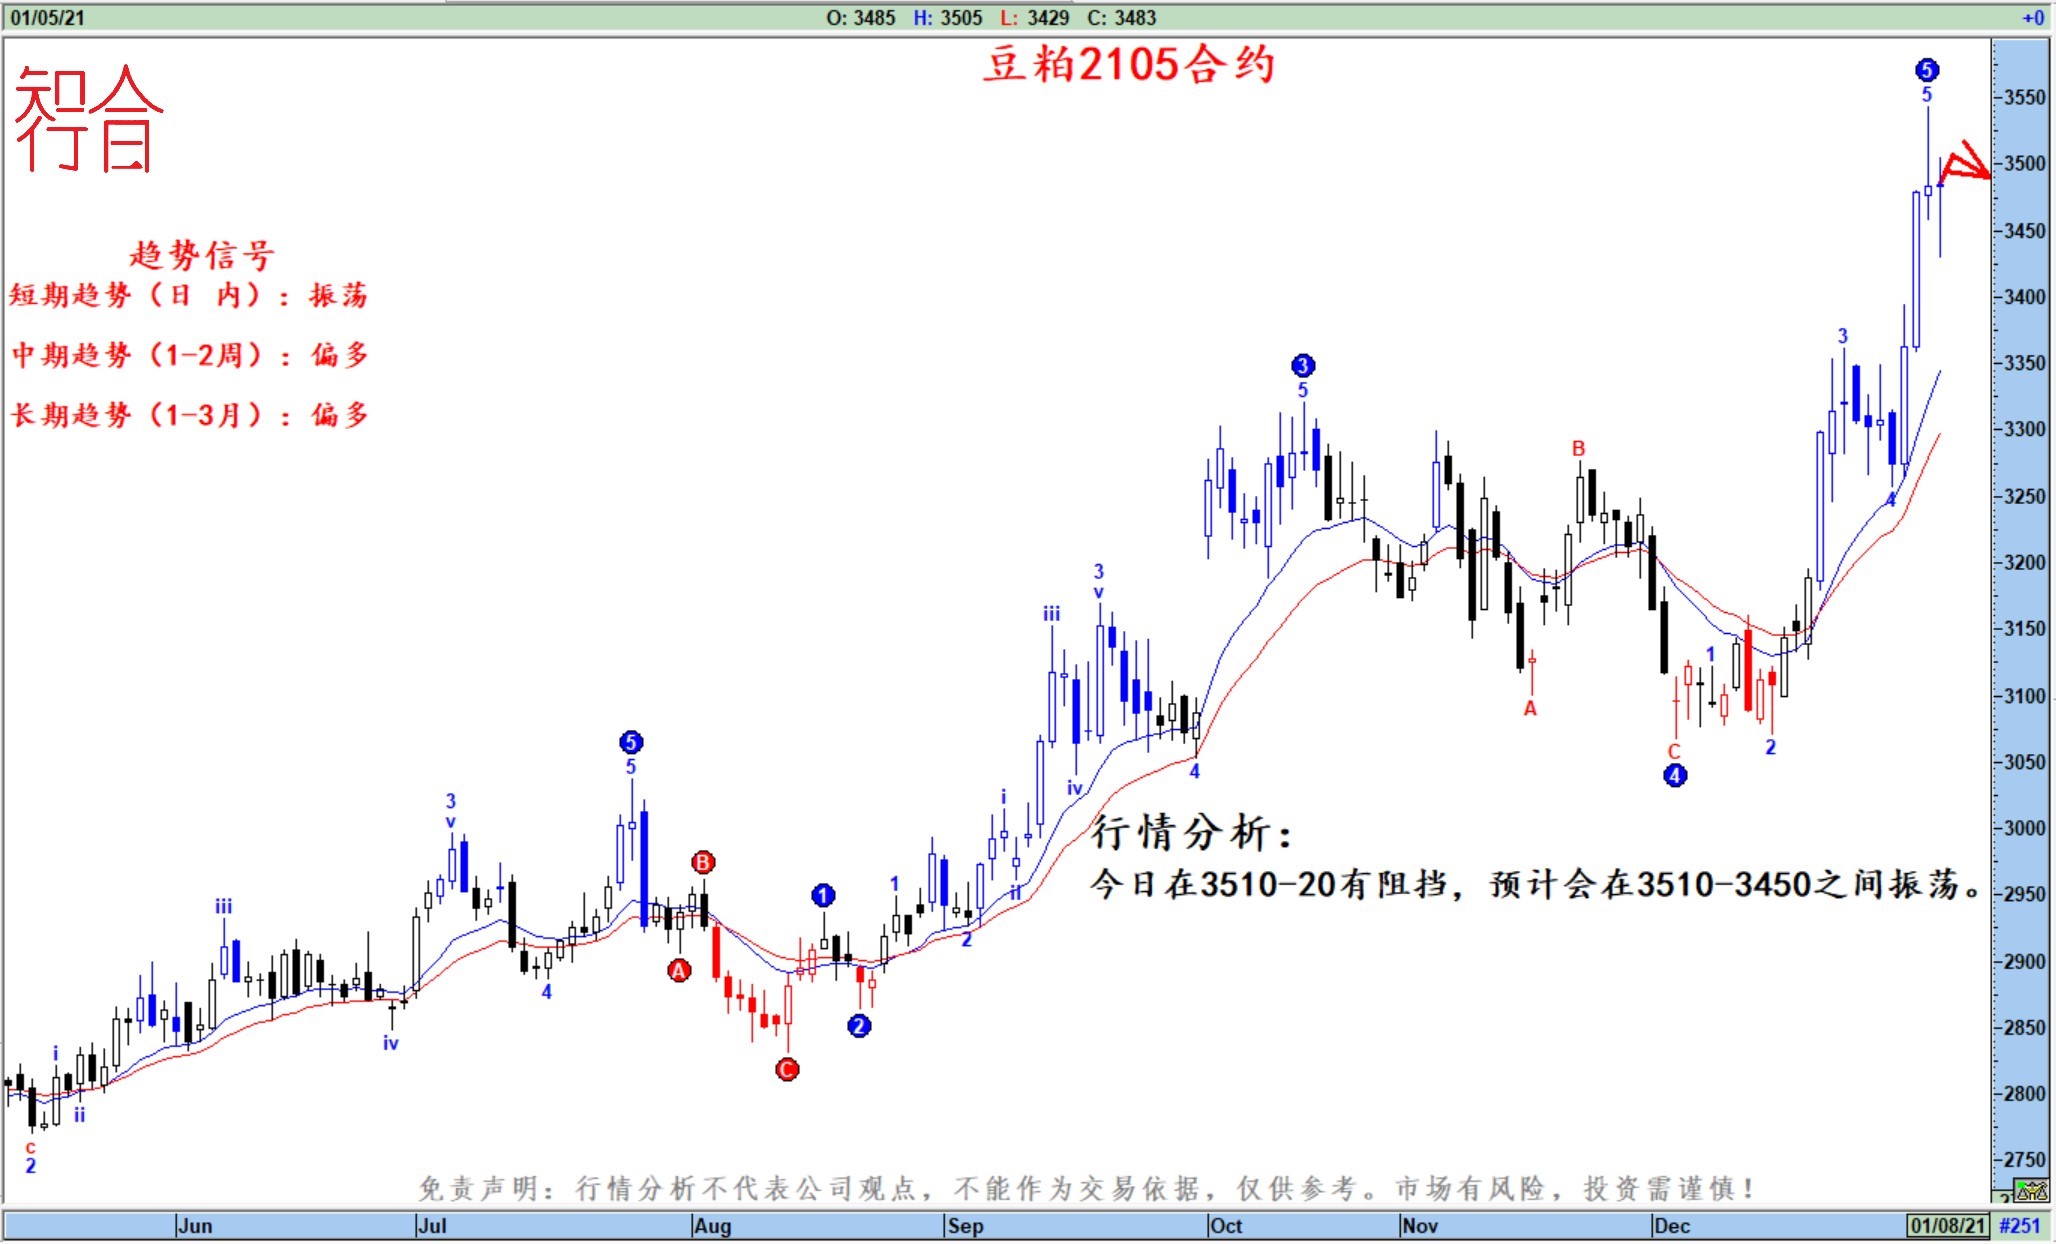Click the Aug label on time axis
Viewport: 2056px width, 1244px height.
(713, 1226)
